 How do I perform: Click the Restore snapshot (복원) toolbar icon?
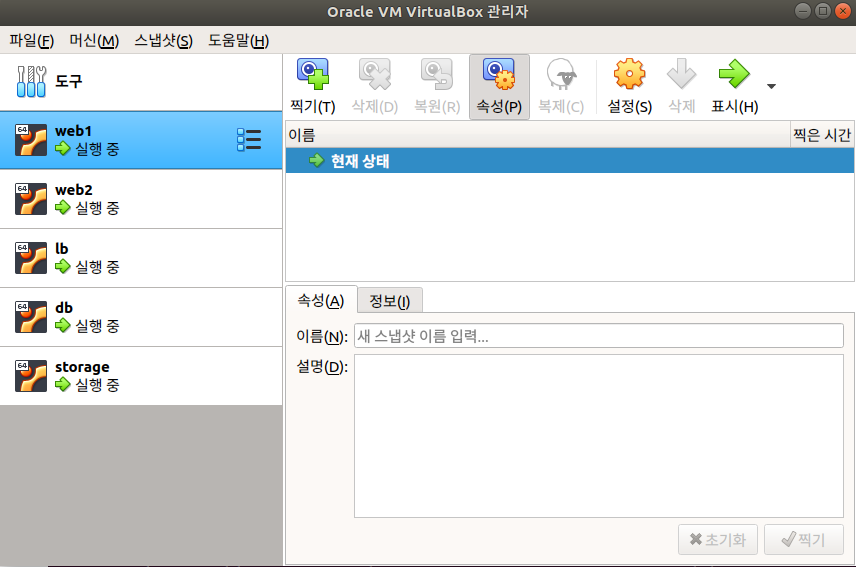point(437,74)
